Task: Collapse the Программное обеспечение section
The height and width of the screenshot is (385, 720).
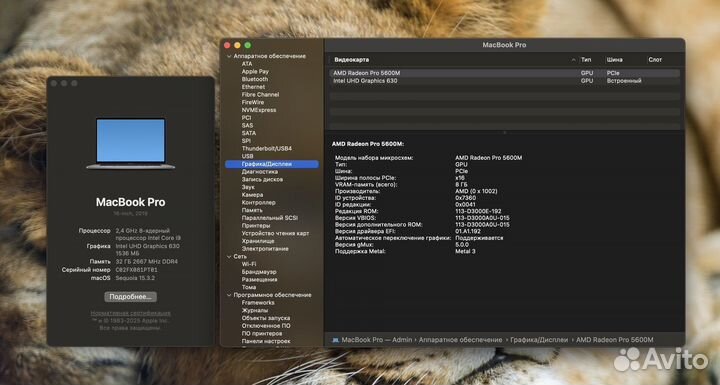Action: coord(229,295)
